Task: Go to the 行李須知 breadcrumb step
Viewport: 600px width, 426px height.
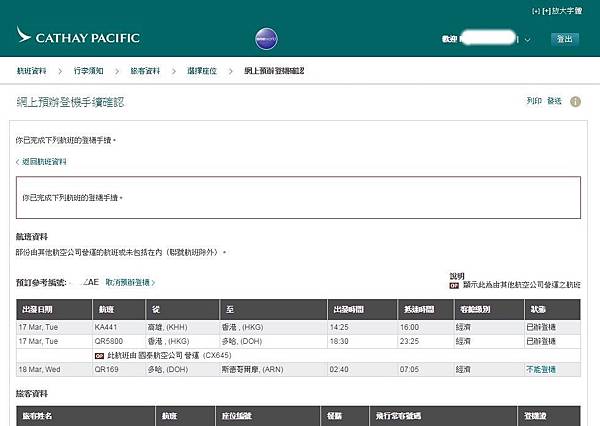Action: pos(88,71)
